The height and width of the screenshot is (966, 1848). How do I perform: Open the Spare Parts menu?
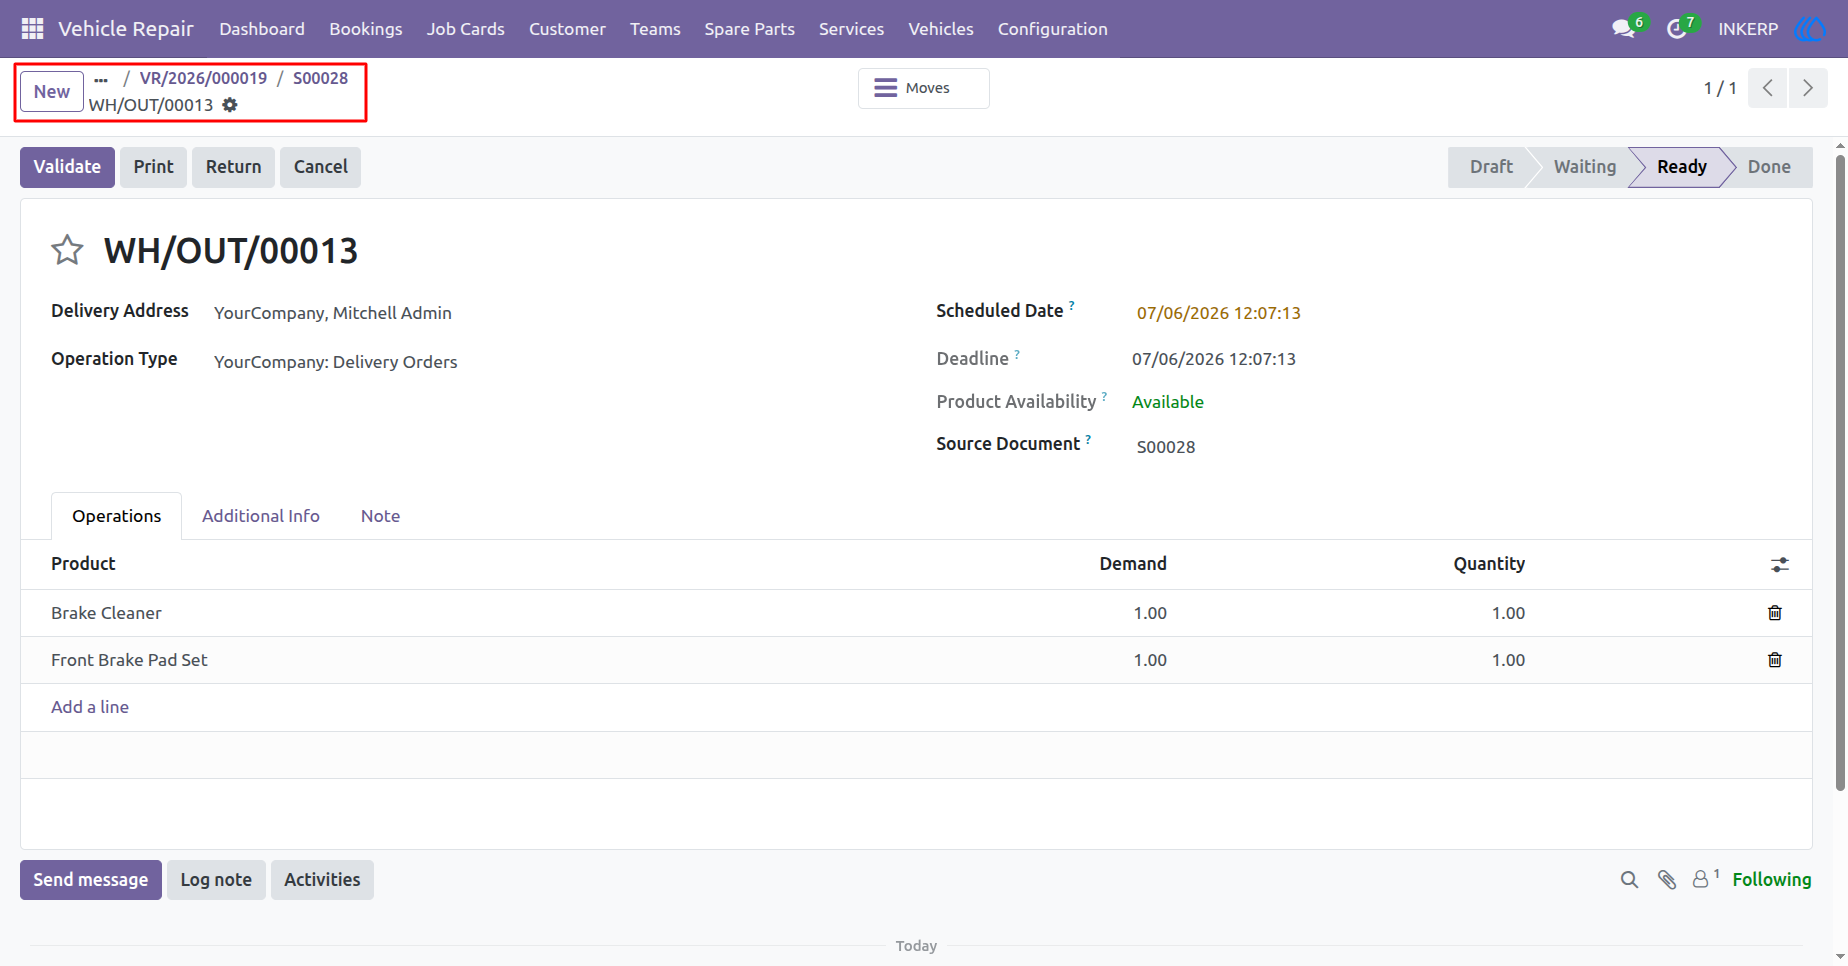[749, 29]
